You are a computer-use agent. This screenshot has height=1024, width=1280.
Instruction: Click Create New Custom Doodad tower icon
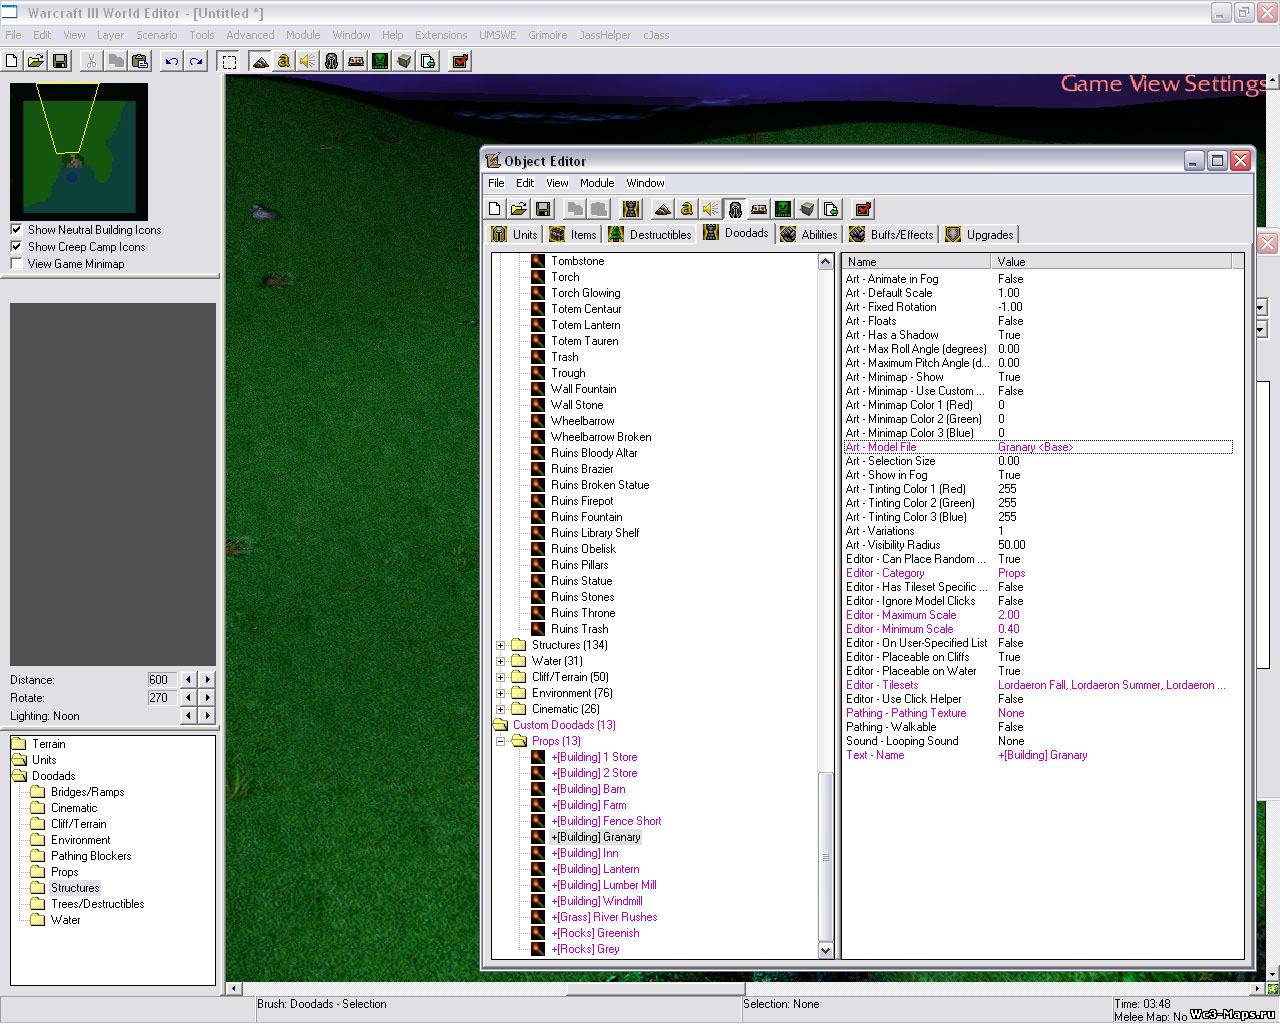pyautogui.click(x=631, y=209)
